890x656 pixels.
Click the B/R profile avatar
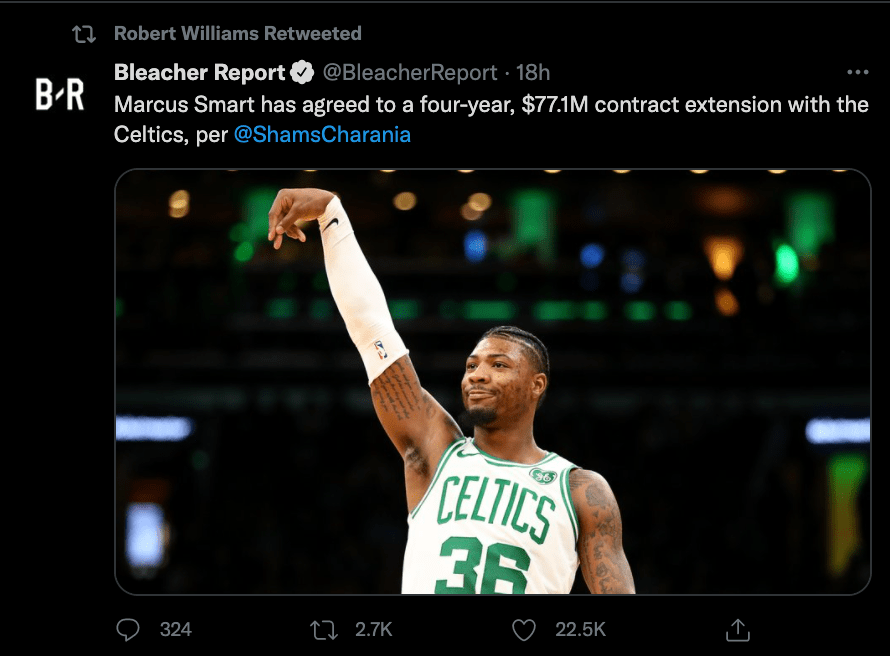pos(60,95)
